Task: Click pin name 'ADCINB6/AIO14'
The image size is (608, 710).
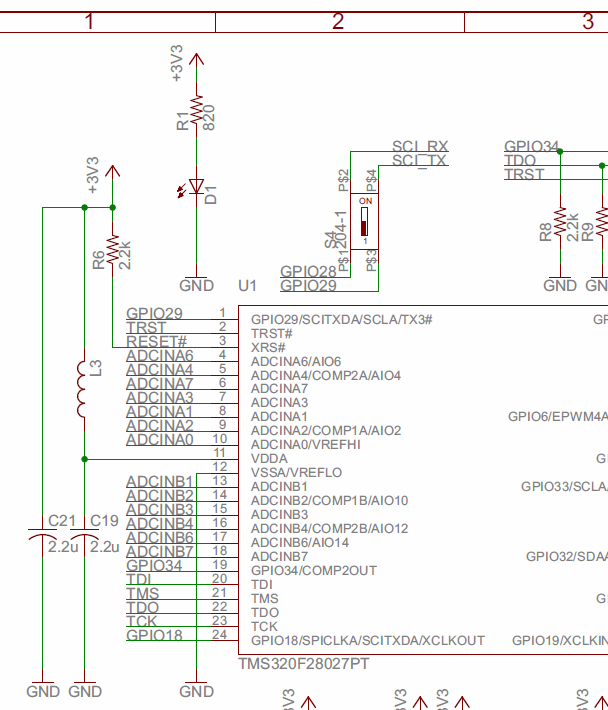Action: point(300,542)
